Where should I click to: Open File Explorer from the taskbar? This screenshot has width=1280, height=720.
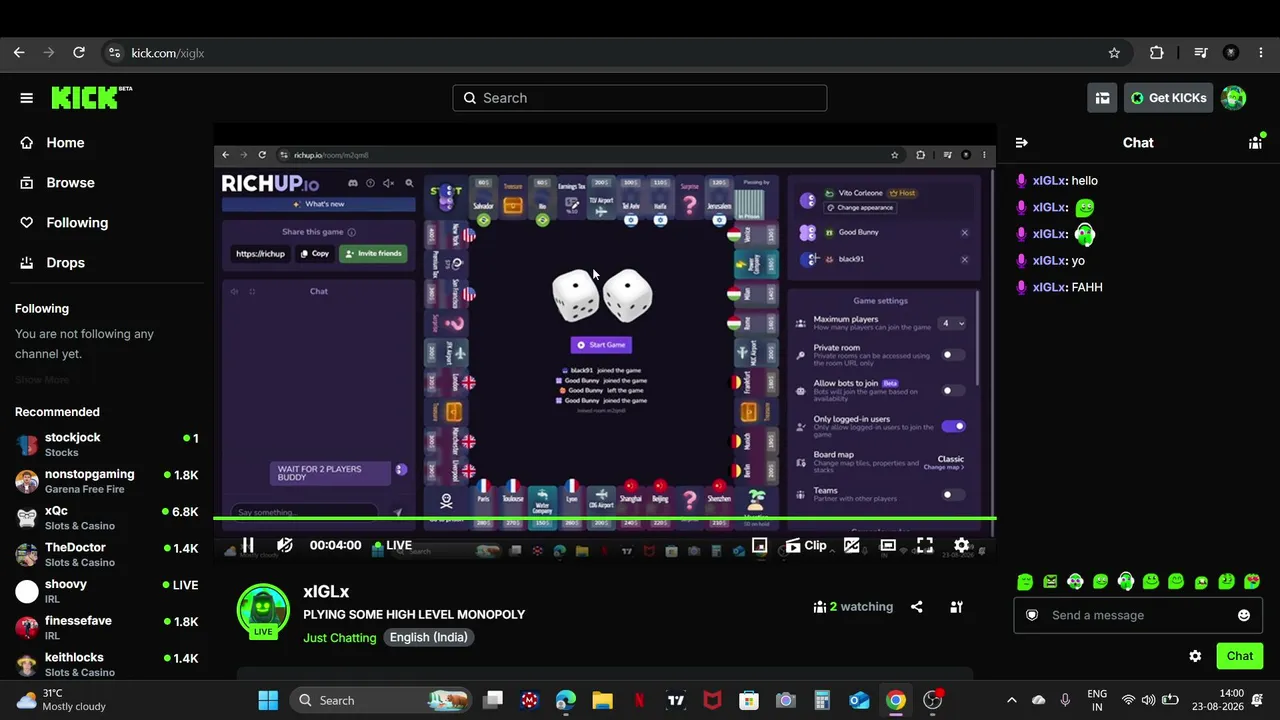(602, 700)
